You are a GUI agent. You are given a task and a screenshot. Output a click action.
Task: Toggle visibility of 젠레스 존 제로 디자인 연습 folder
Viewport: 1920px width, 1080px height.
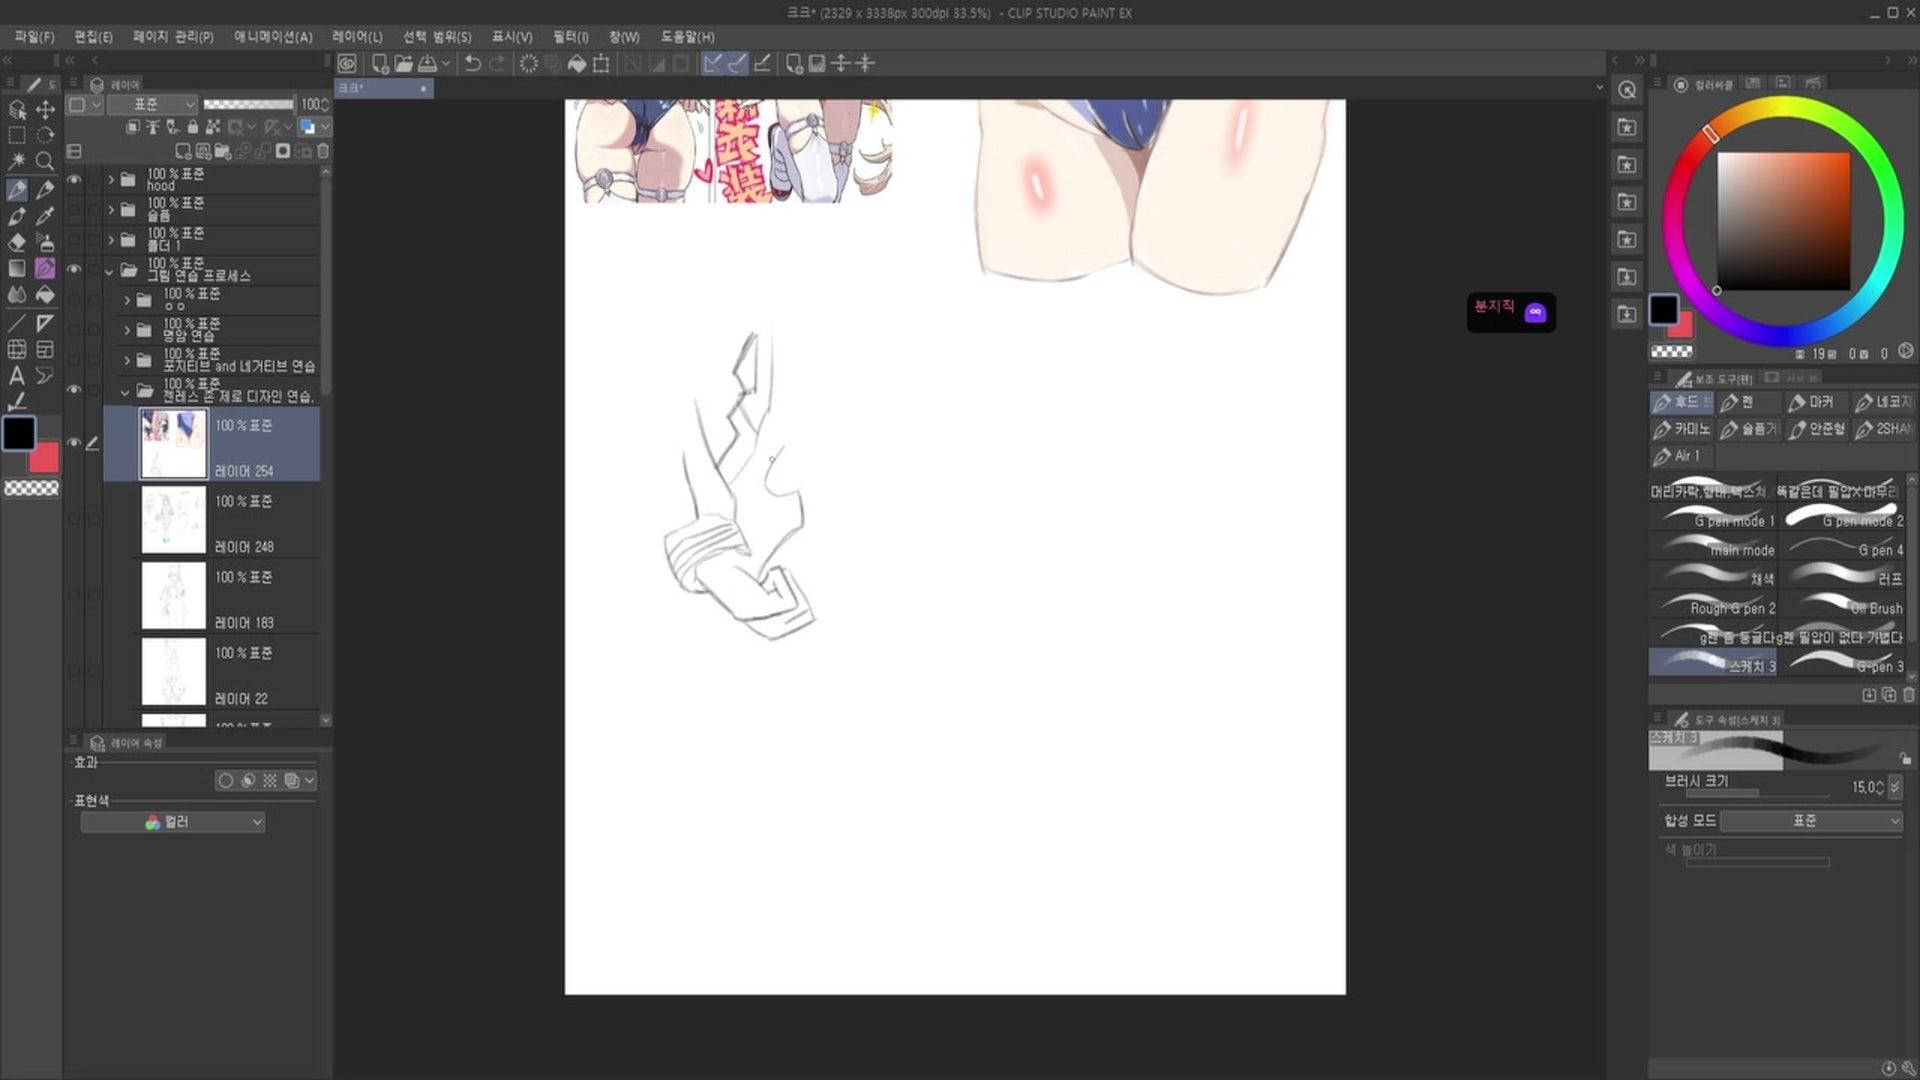tap(74, 389)
